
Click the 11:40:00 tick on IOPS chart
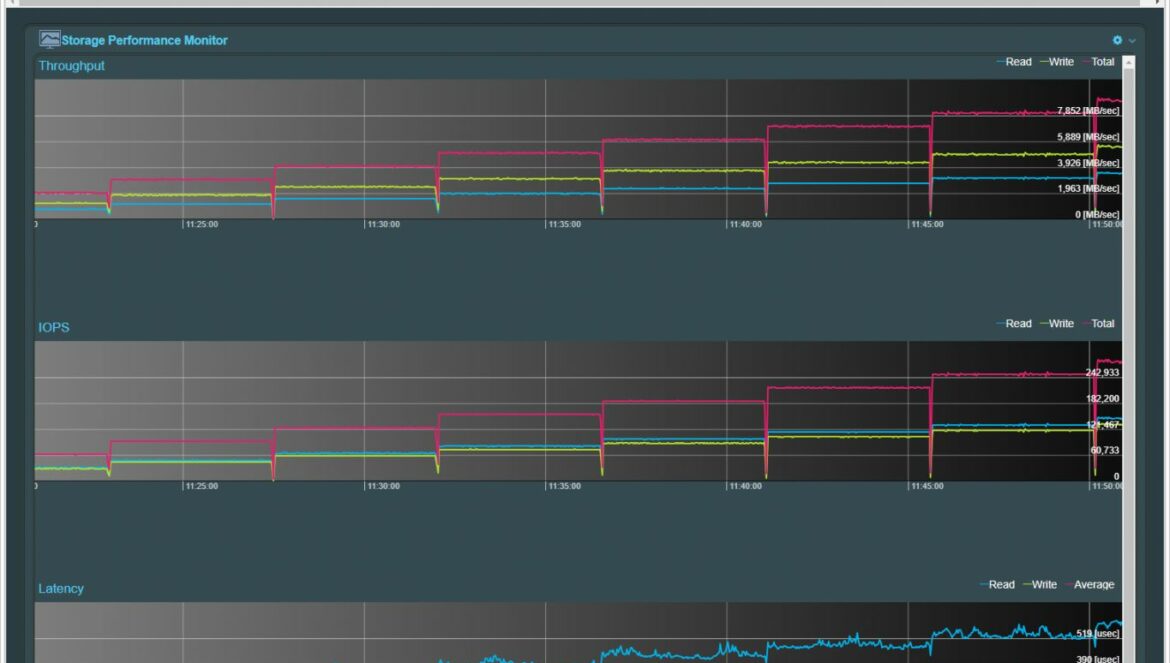[745, 486]
